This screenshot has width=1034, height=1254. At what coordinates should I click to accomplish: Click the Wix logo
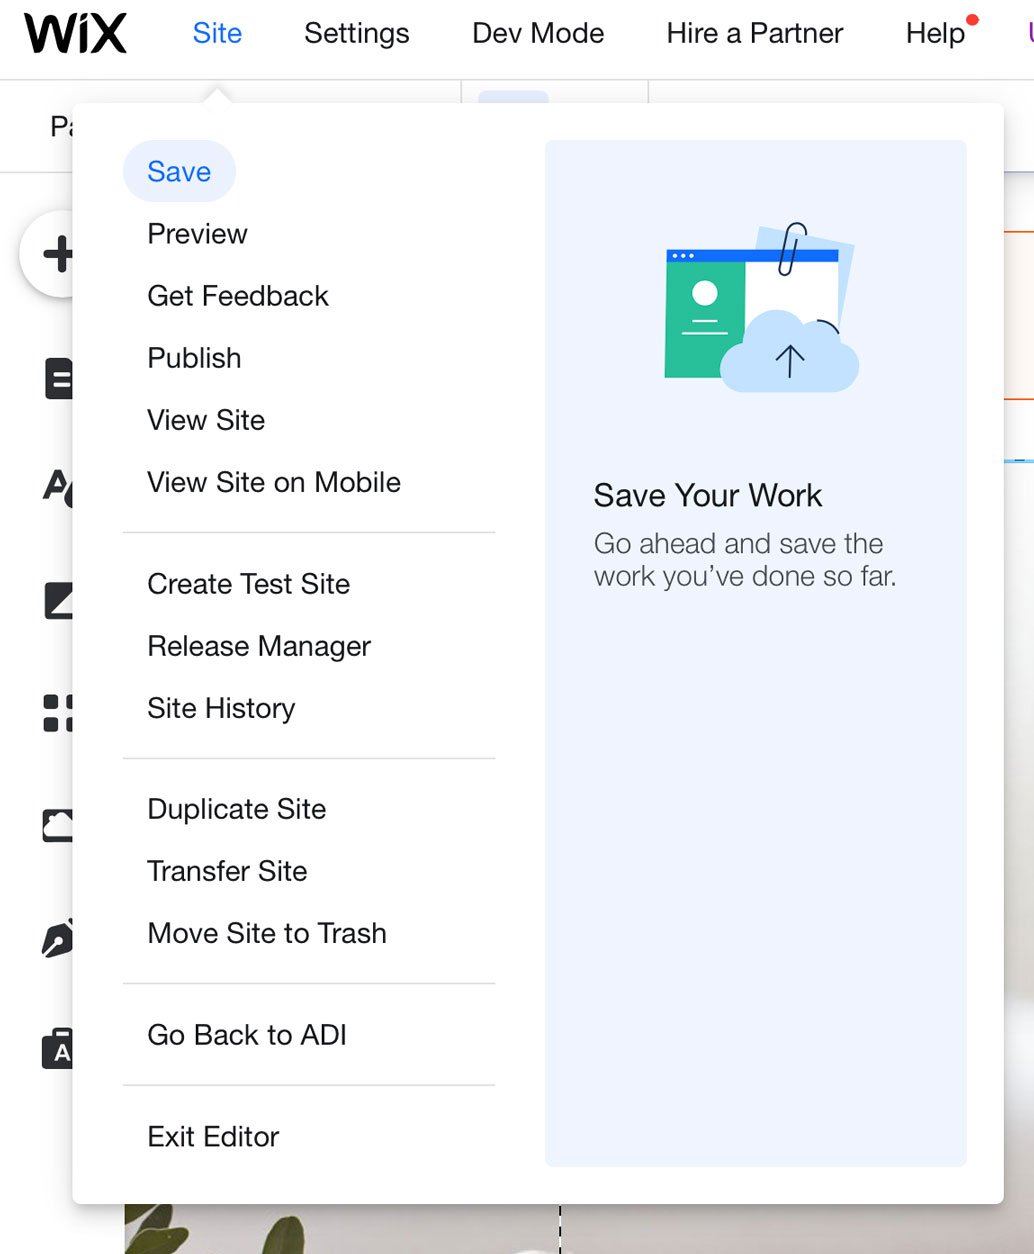click(x=76, y=34)
